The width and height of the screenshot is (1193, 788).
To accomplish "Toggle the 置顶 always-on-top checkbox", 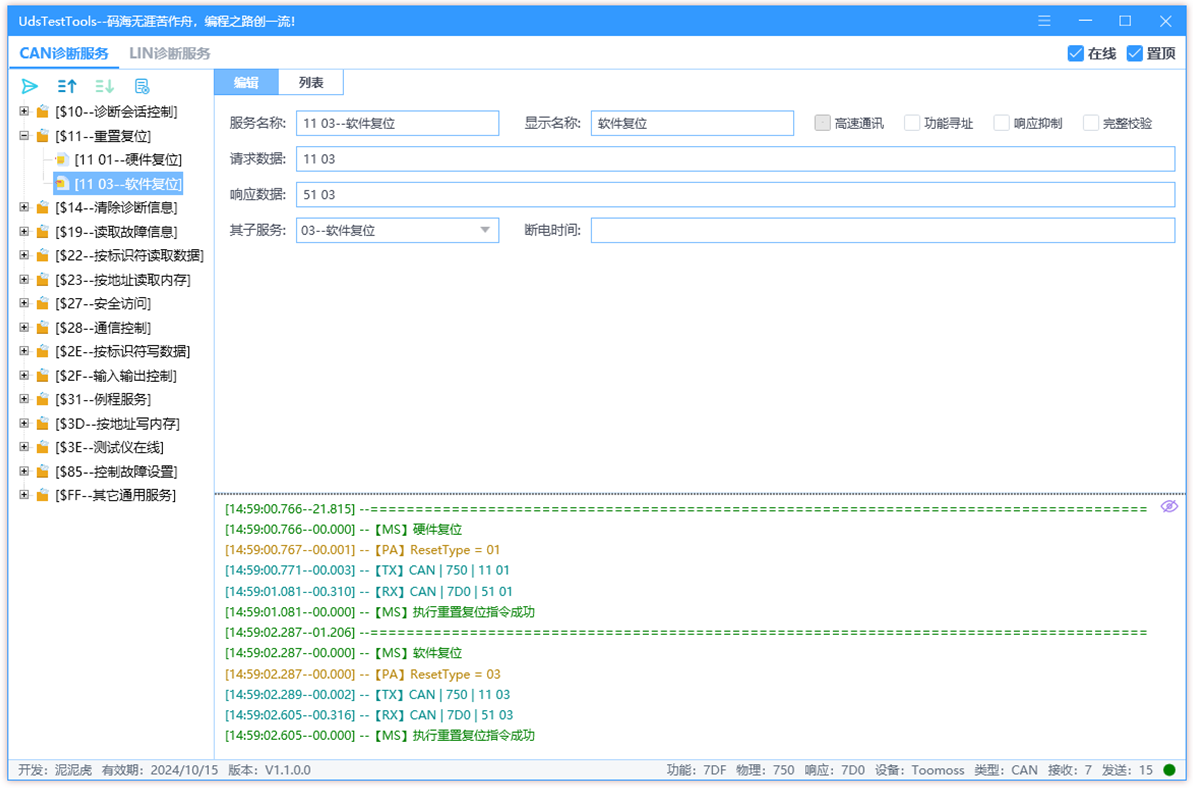I will [x=1134, y=53].
